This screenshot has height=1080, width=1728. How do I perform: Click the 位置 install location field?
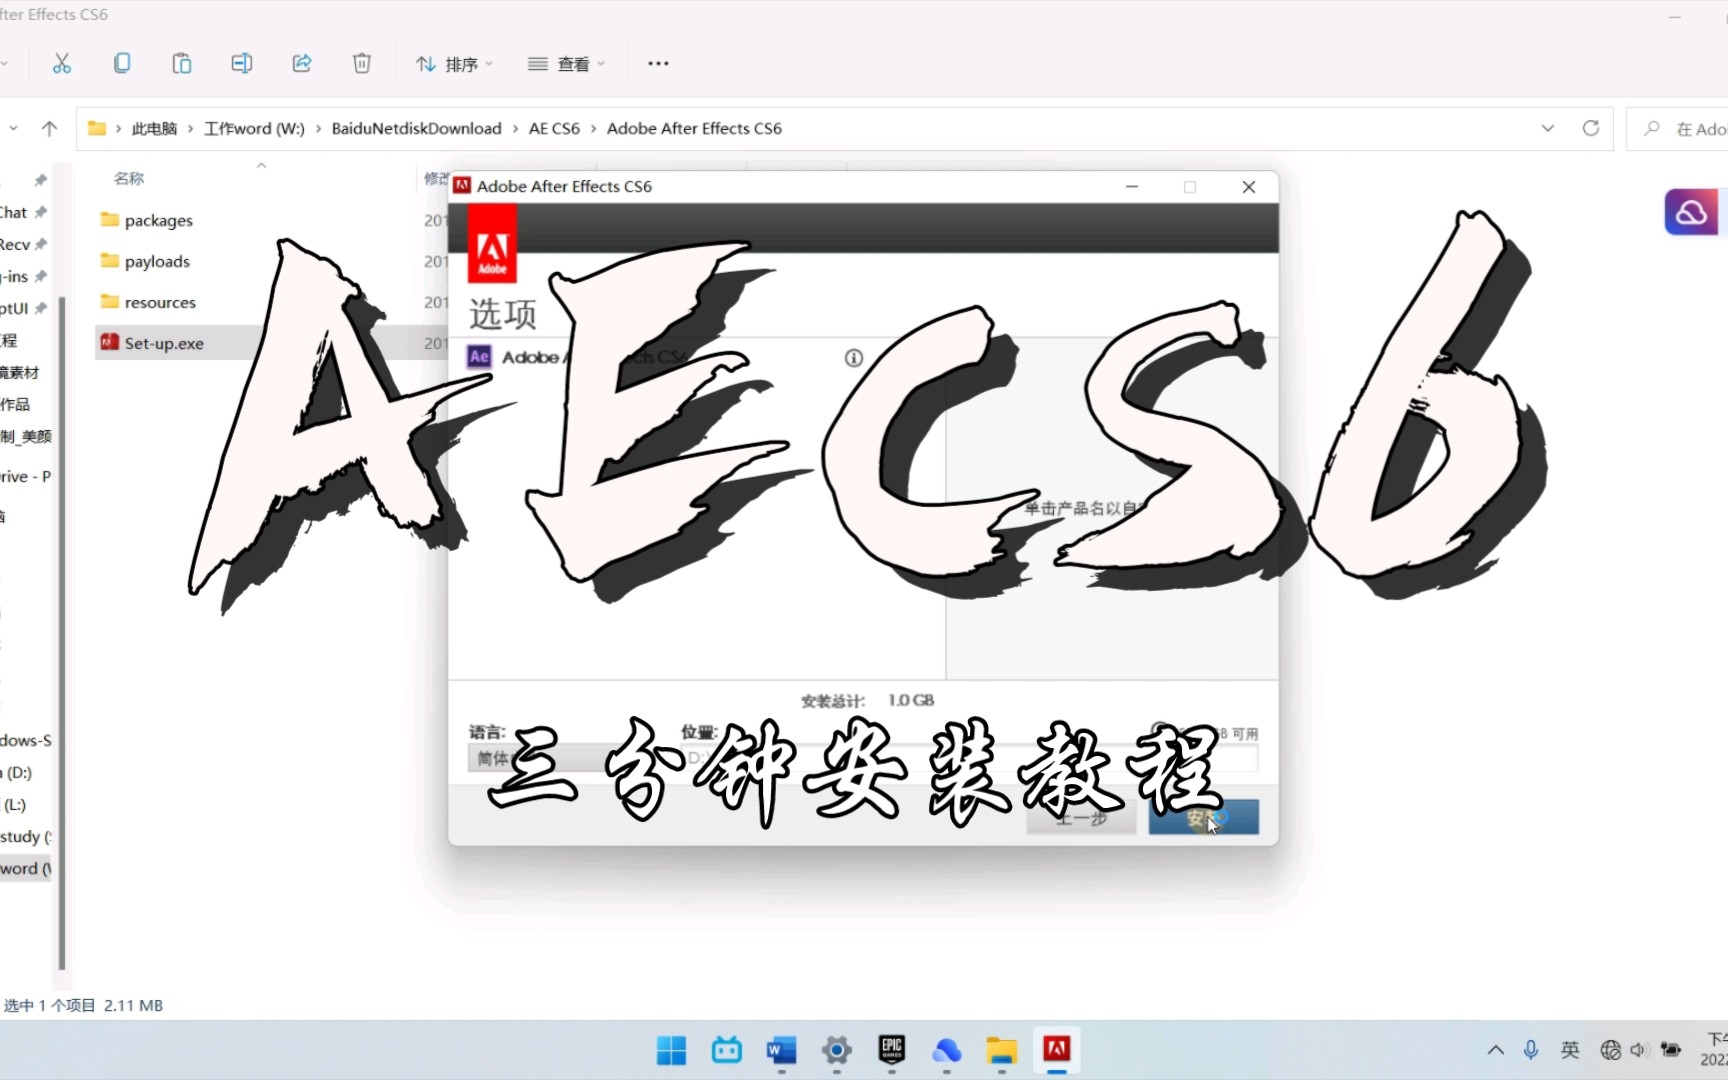coord(970,758)
